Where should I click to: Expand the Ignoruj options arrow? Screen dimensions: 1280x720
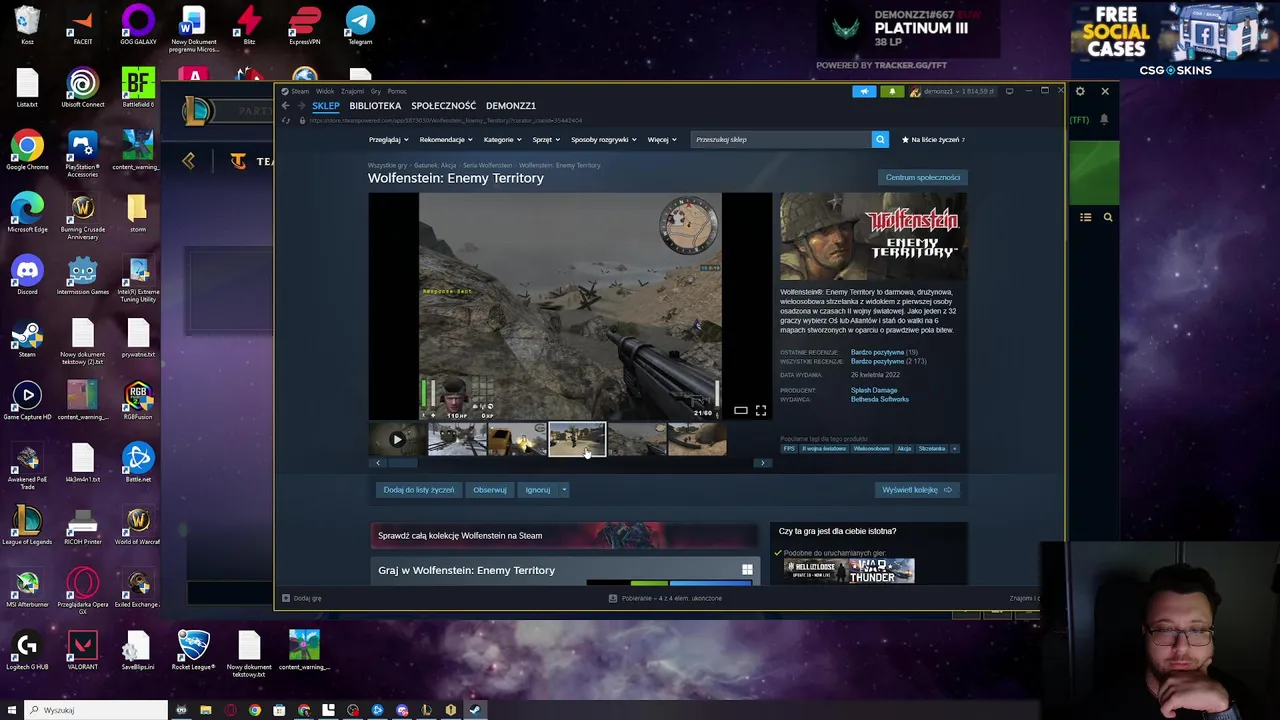[564, 490]
